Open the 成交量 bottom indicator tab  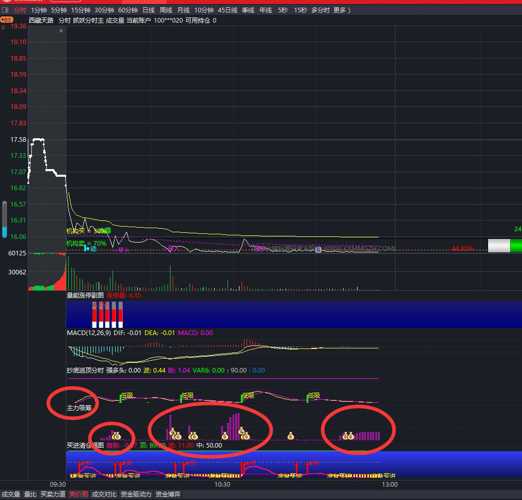click(x=11, y=494)
